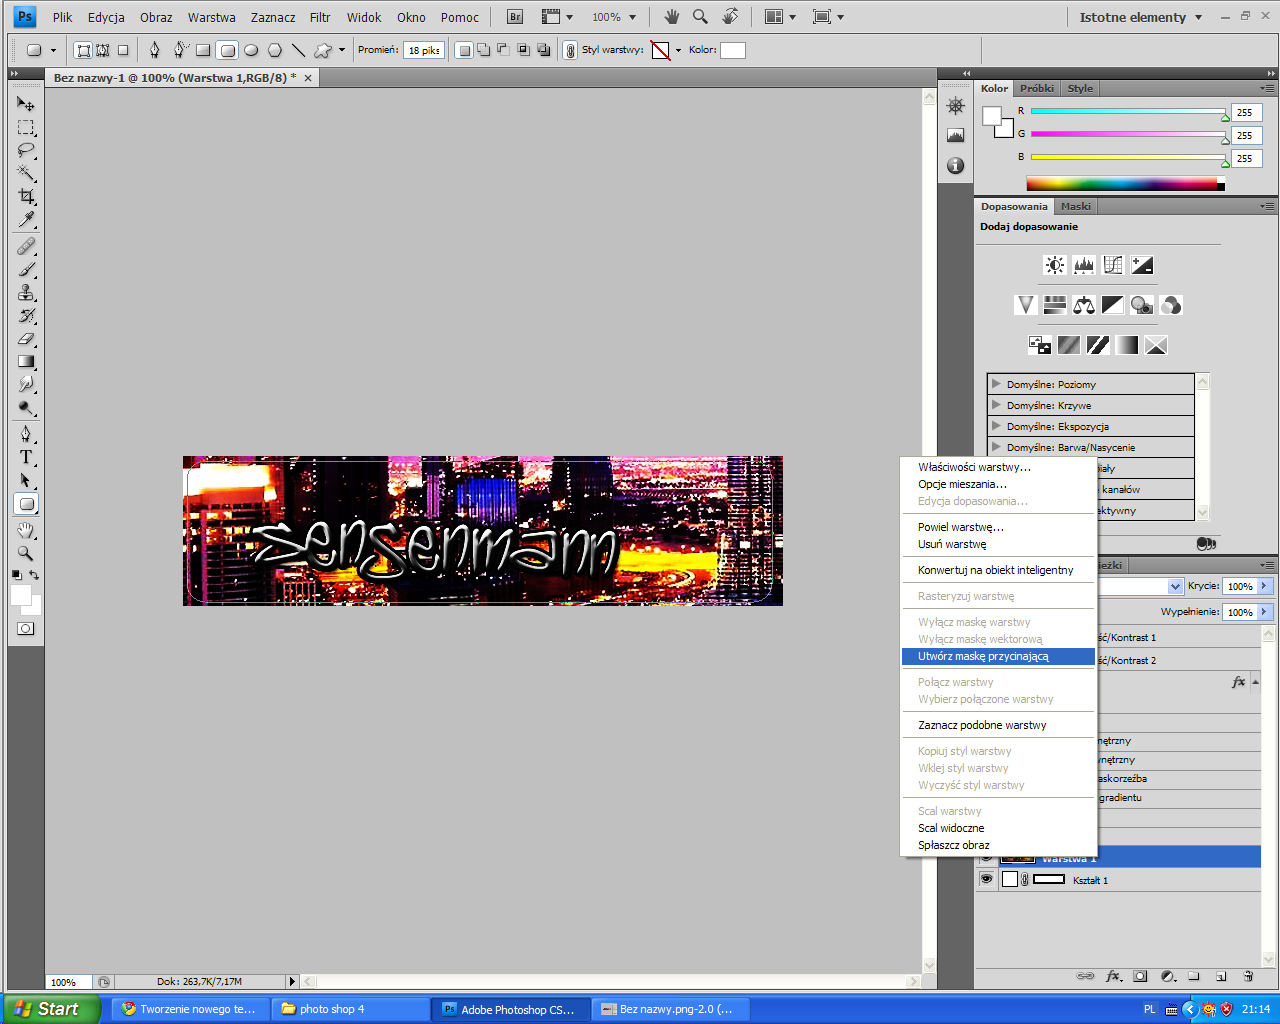Select the subtract-from-shape-area option
This screenshot has height=1024, width=1280.
point(503,50)
